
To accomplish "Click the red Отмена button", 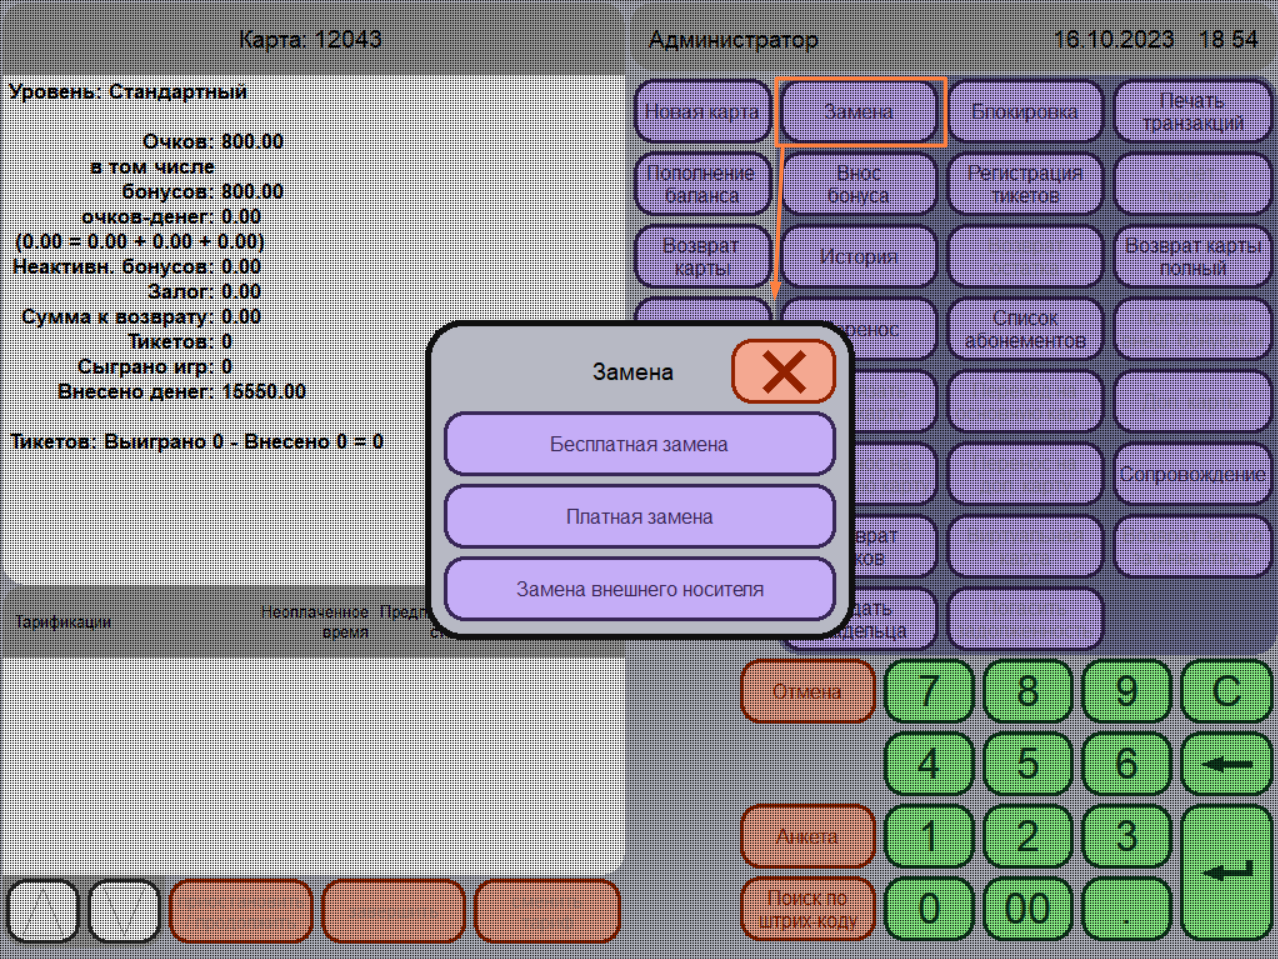I will tap(808, 691).
